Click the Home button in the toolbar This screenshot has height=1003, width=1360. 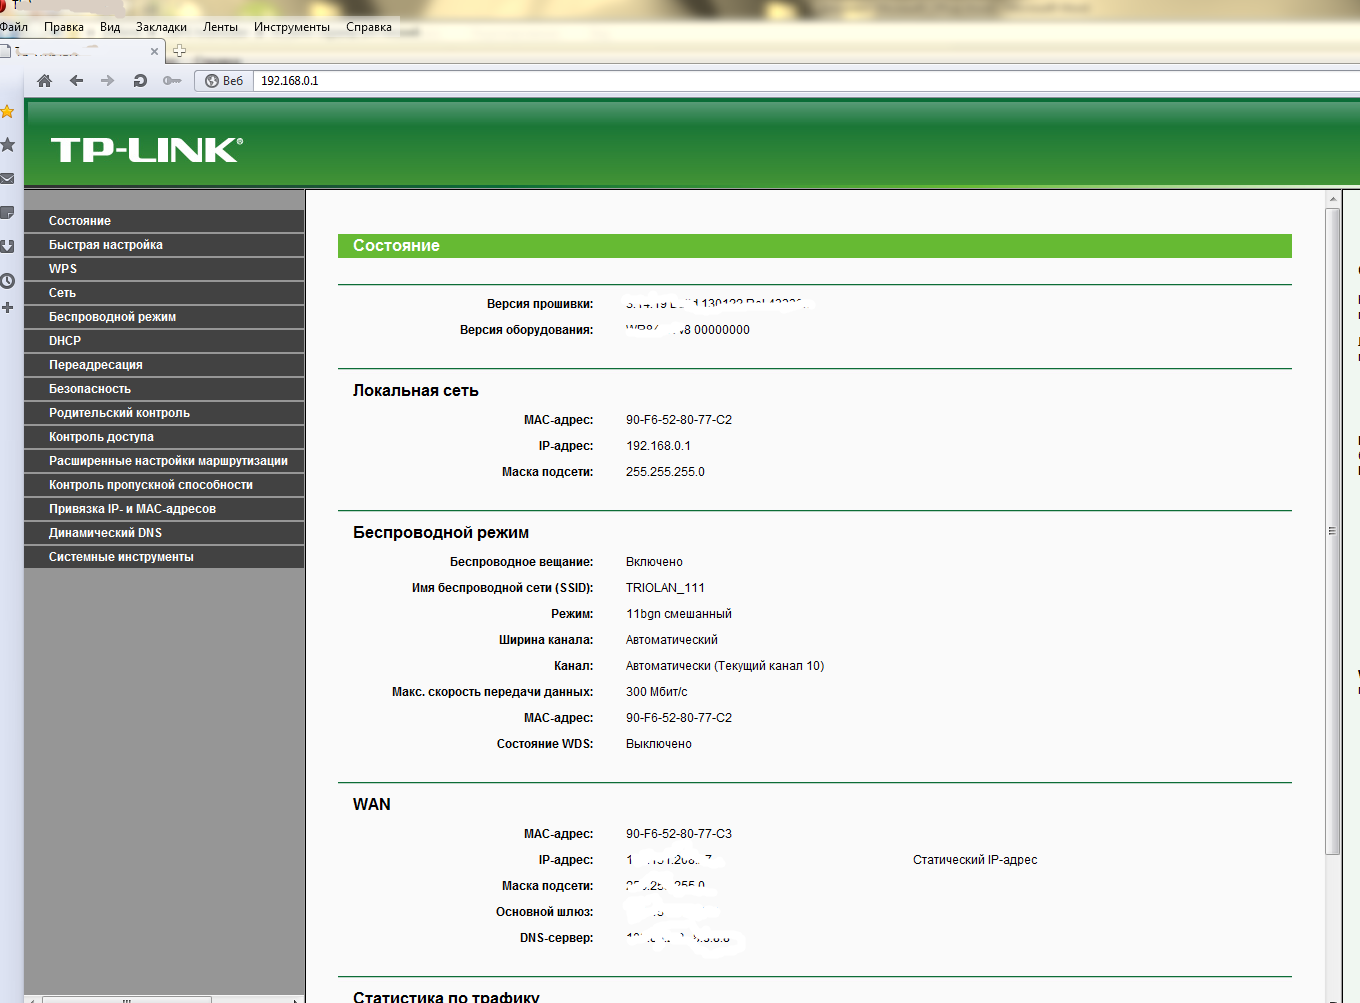(44, 80)
